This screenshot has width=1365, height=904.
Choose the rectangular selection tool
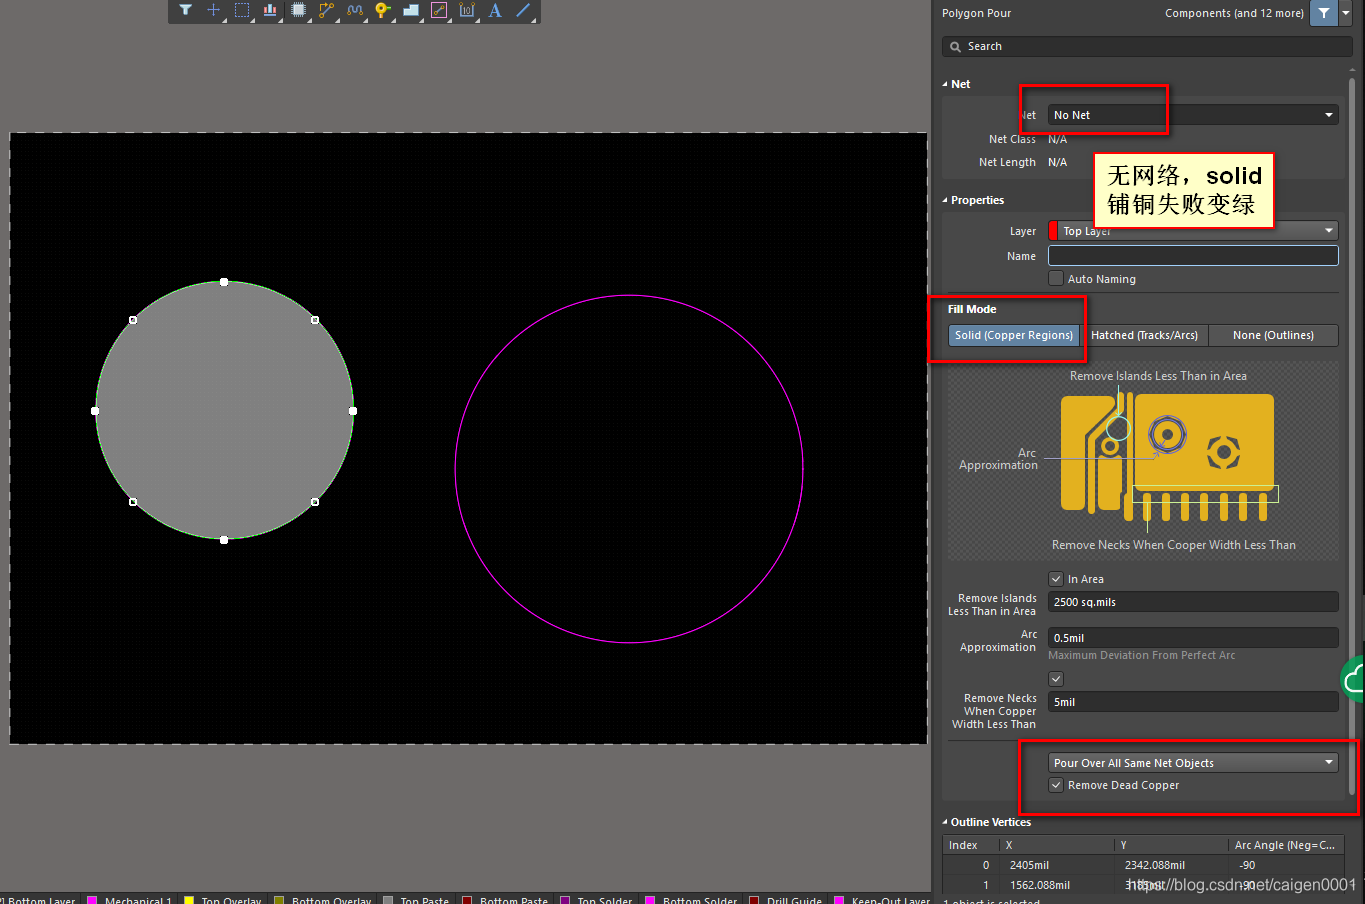click(x=242, y=11)
